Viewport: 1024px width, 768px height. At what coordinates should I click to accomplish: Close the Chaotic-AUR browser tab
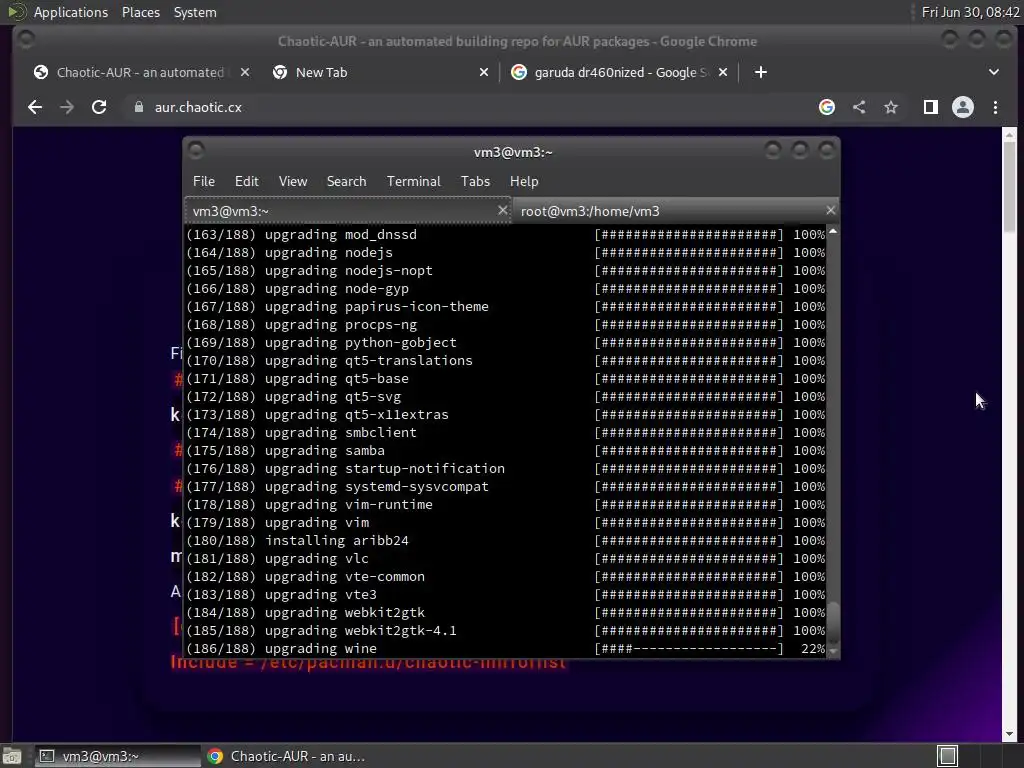click(x=245, y=72)
